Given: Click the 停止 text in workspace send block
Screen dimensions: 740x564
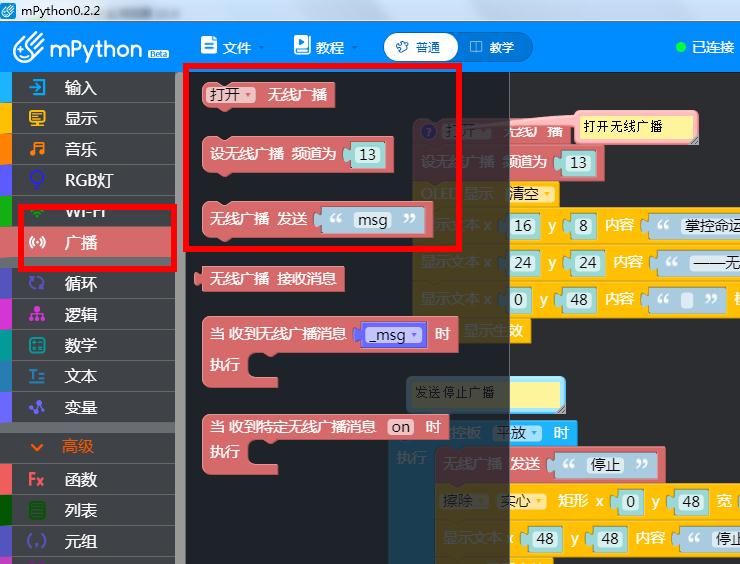Looking at the screenshot, I should [605, 464].
